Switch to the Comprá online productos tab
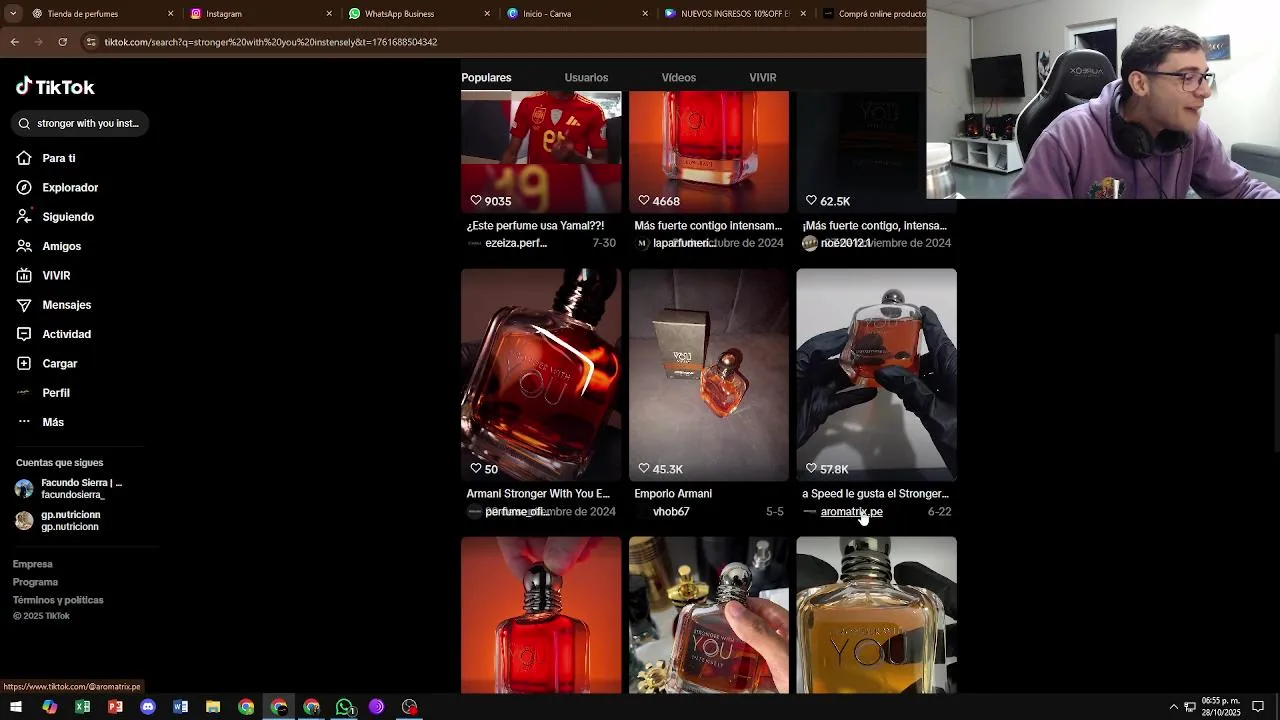This screenshot has height=720, width=1280. point(872,14)
